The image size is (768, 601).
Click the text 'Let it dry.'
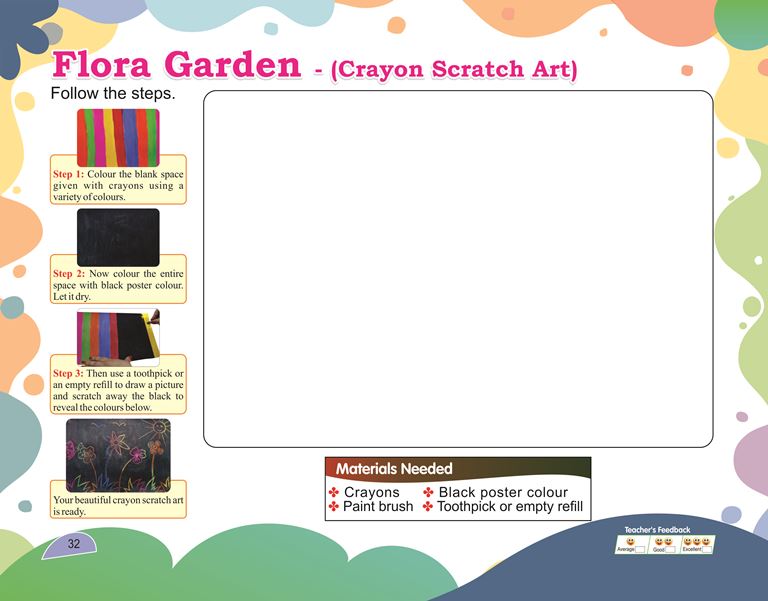pos(72,296)
